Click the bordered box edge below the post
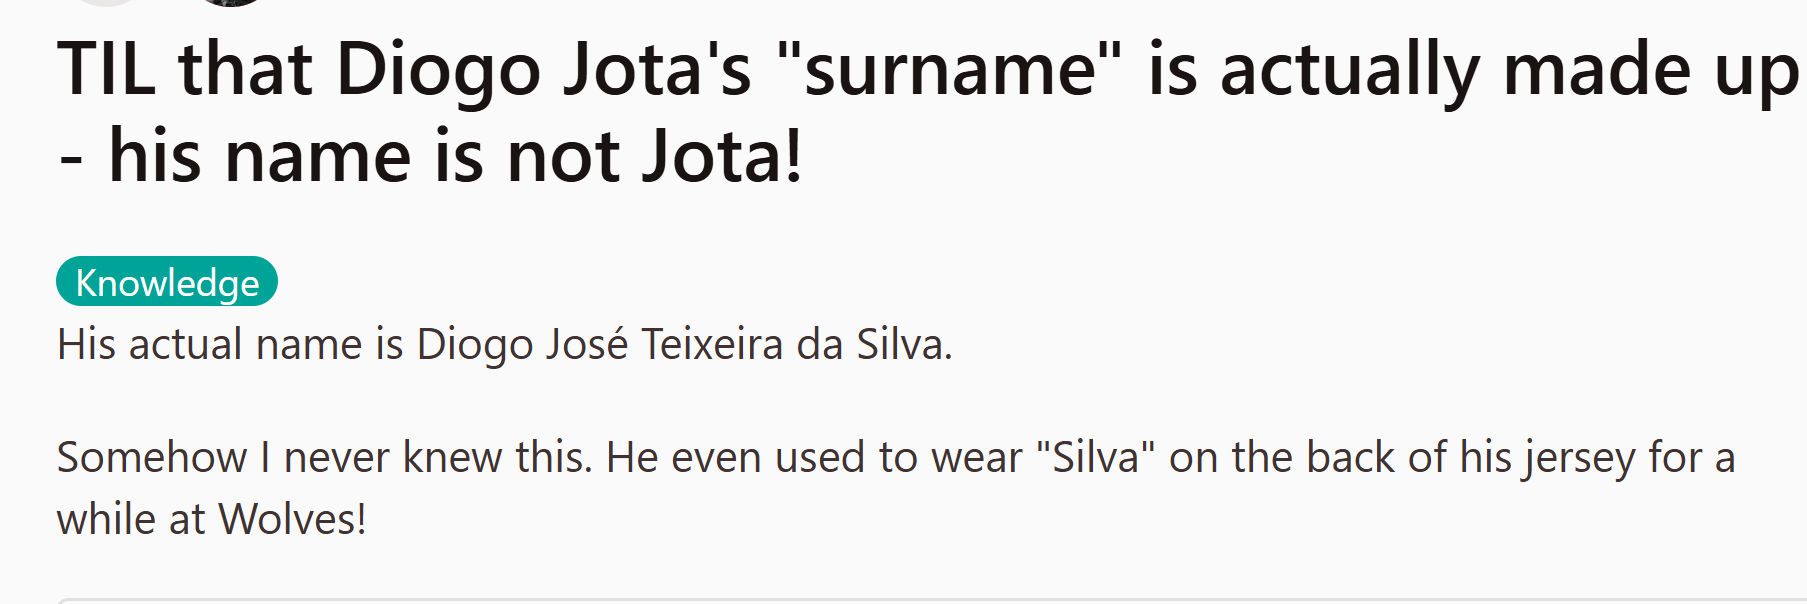Screen dimensions: 1807x604 pos(930,600)
